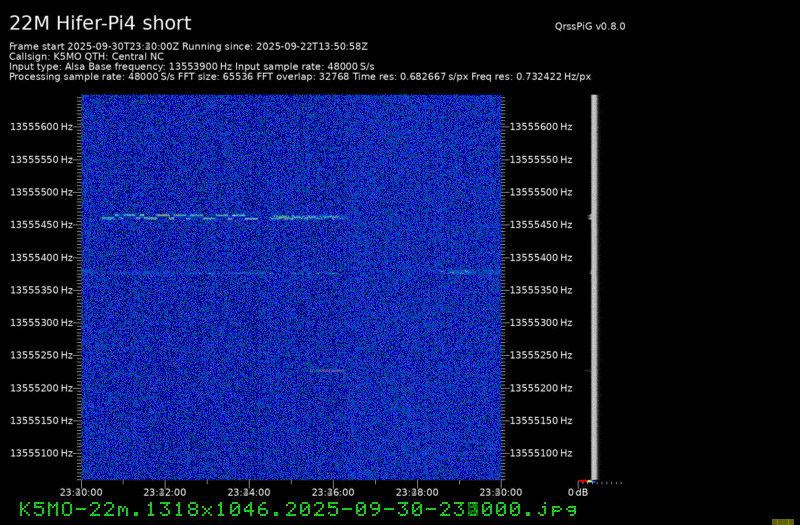
Task: Click the faint horizontal line near 13555375 Hz
Action: click(x=200, y=271)
